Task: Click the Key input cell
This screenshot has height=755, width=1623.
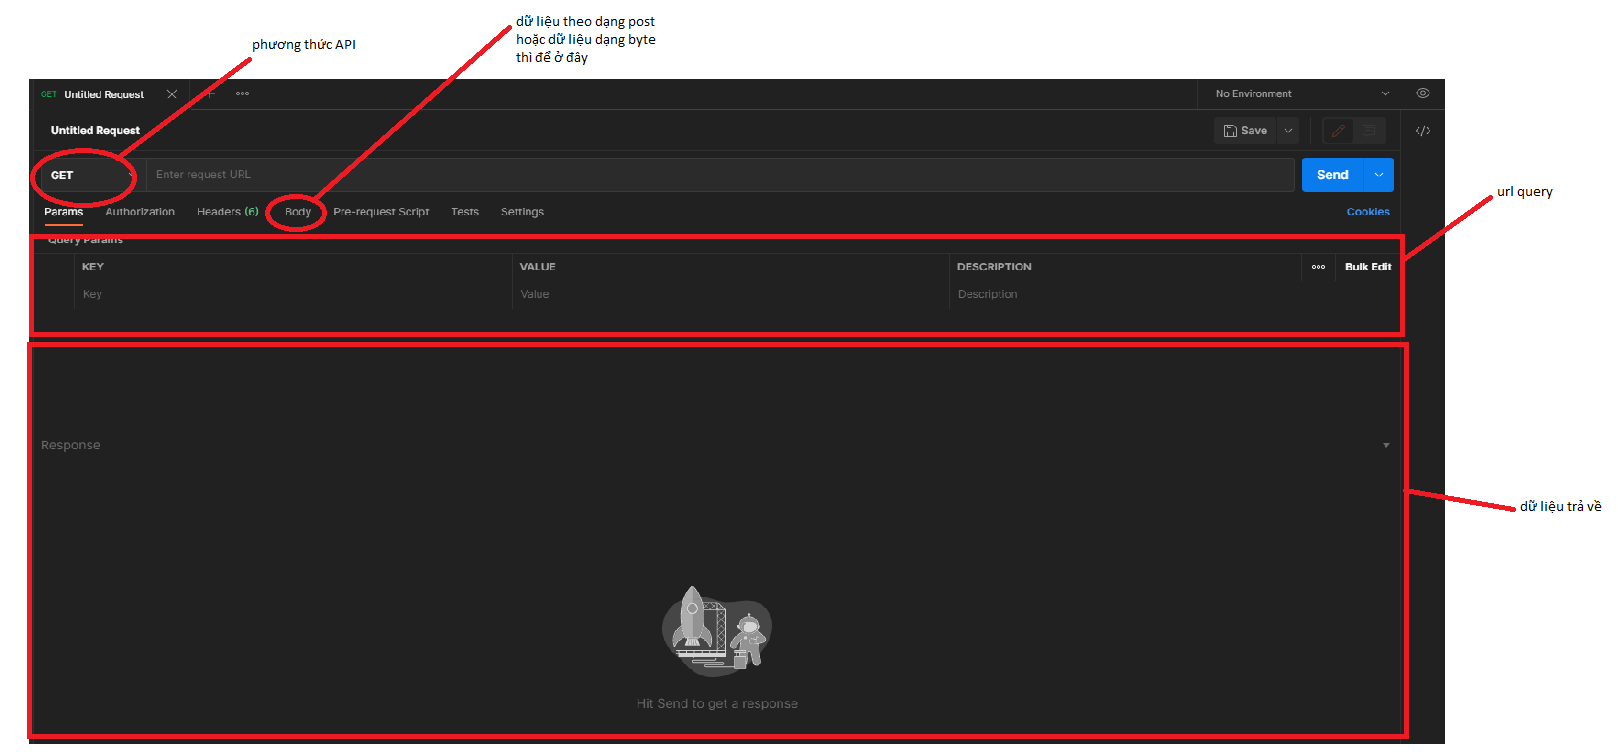Action: click(293, 295)
